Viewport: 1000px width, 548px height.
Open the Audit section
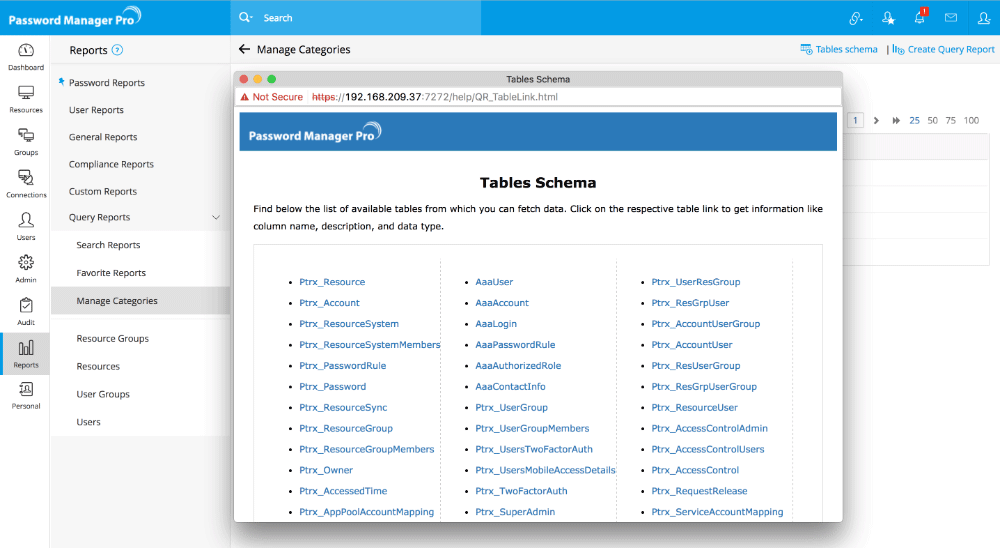pos(26,311)
